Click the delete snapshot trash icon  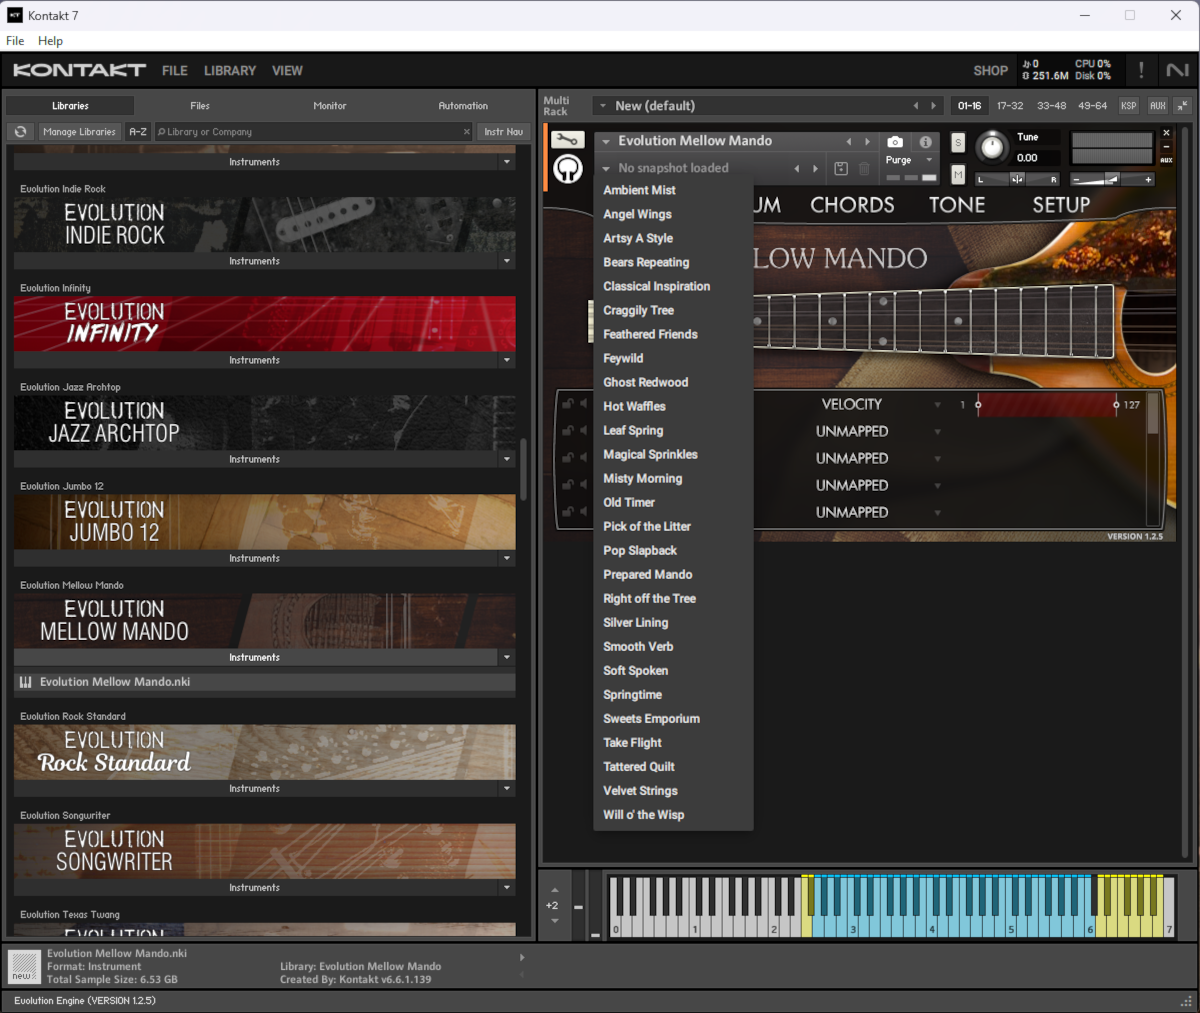[x=865, y=169]
